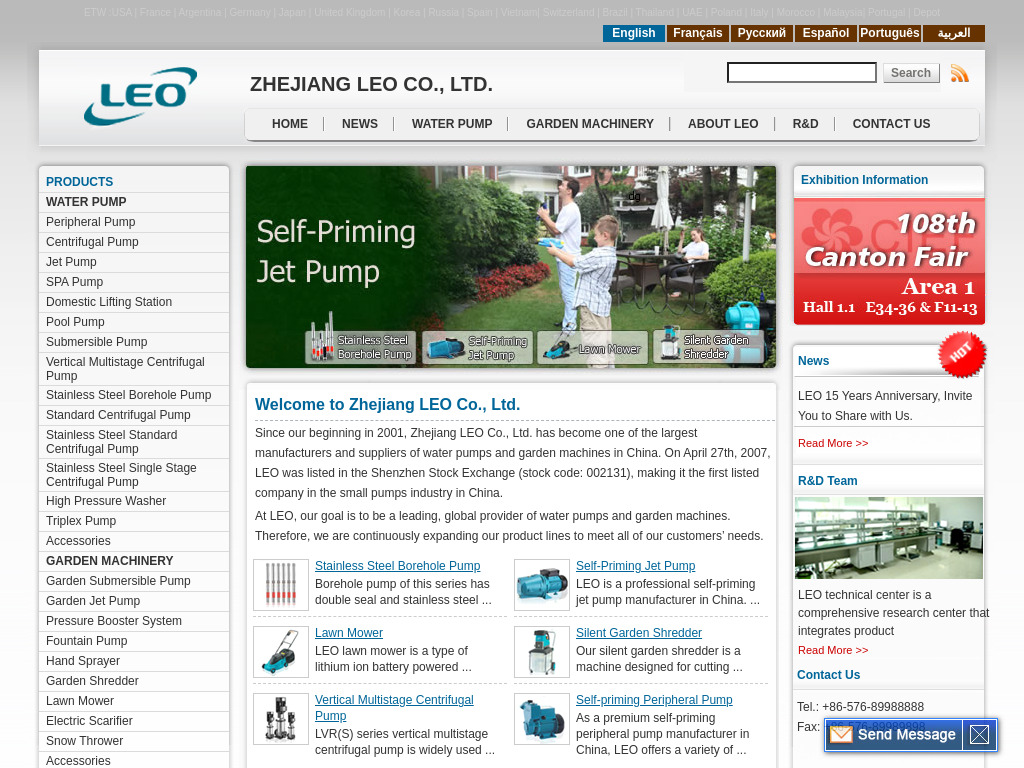
Task: Select Jet Pump in the sidebar
Action: pyautogui.click(x=71, y=262)
